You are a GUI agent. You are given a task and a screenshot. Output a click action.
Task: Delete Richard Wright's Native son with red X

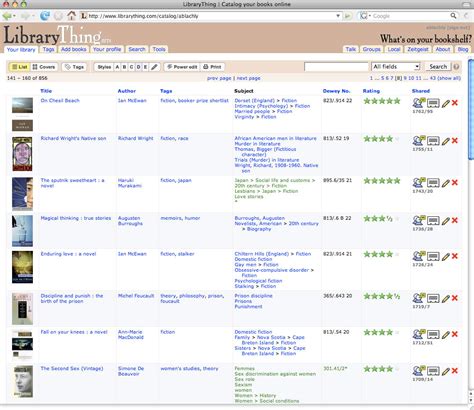(455, 141)
